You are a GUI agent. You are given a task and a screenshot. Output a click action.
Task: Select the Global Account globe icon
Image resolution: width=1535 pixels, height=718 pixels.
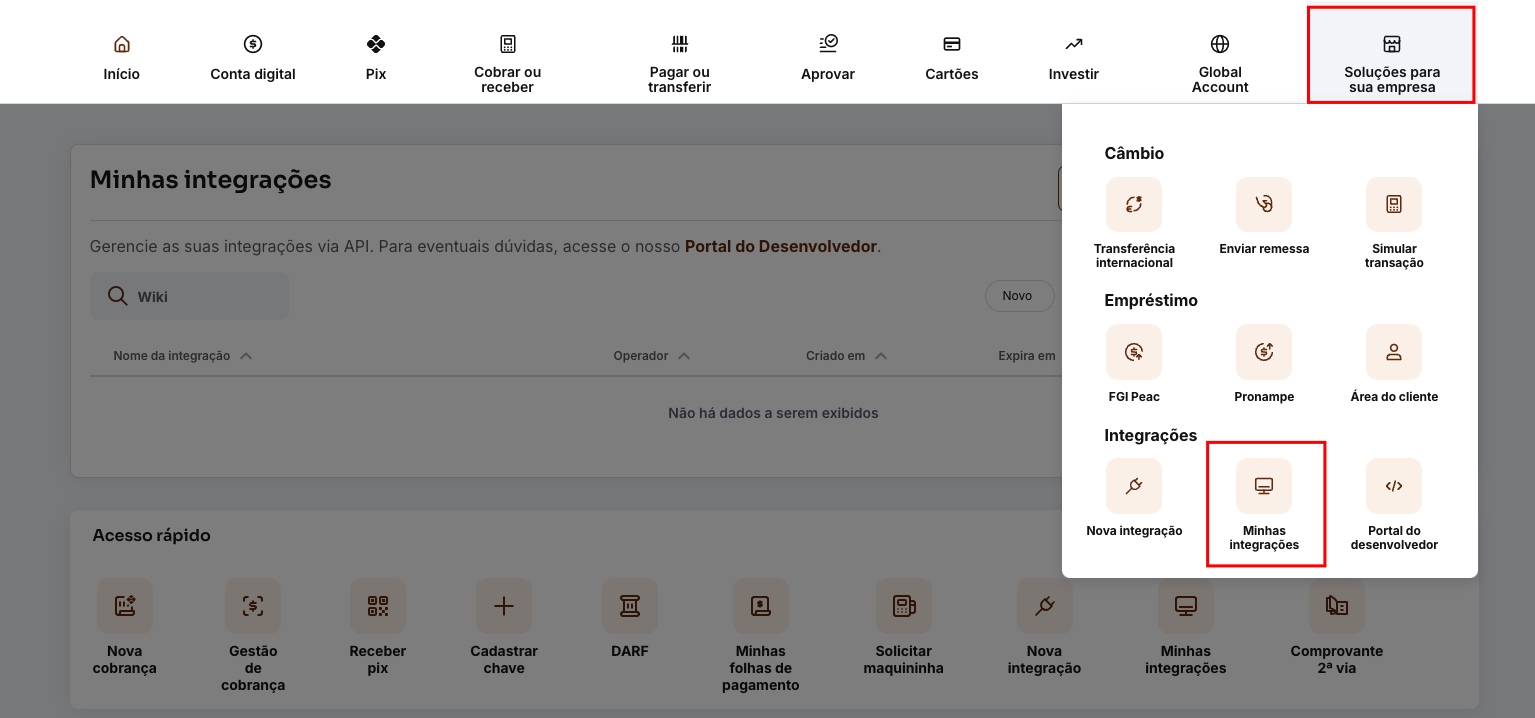(1219, 43)
